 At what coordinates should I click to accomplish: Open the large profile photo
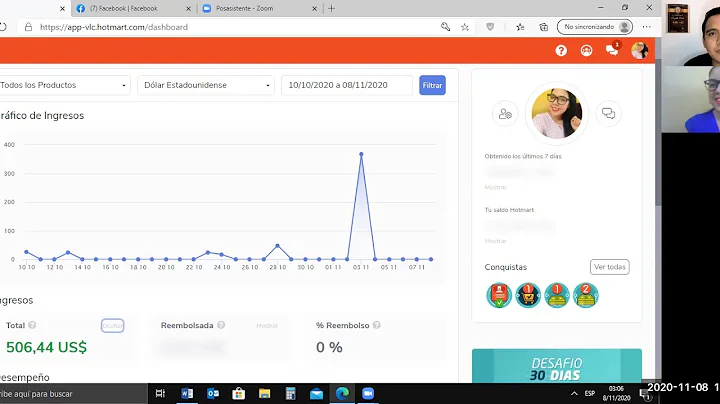point(557,113)
